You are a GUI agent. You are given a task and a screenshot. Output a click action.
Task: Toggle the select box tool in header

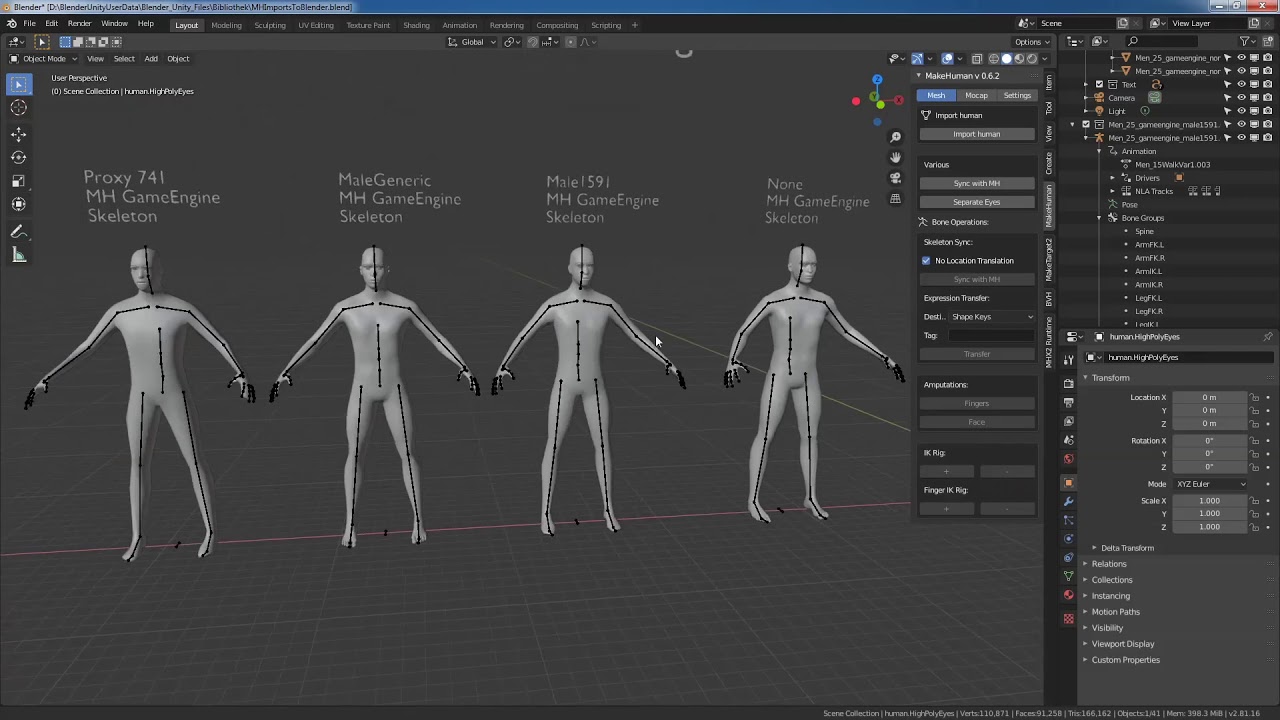(42, 42)
